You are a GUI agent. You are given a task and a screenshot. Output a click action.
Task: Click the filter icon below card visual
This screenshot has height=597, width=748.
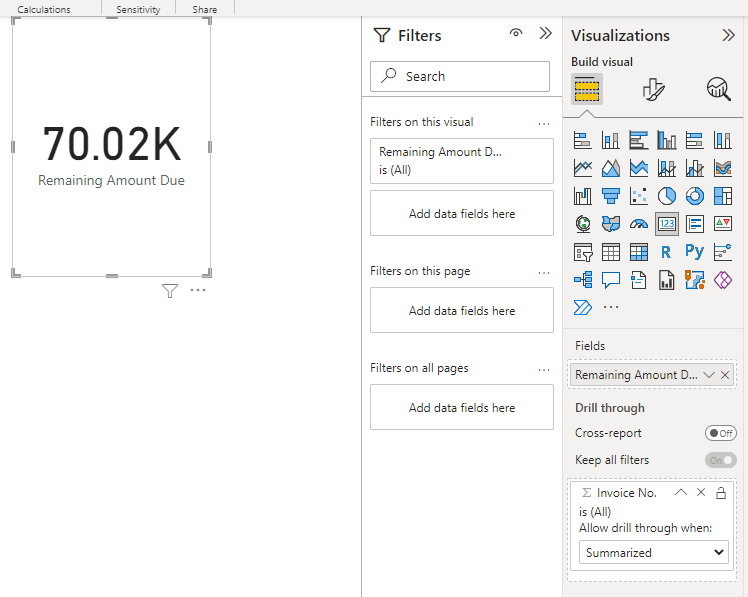pyautogui.click(x=170, y=290)
